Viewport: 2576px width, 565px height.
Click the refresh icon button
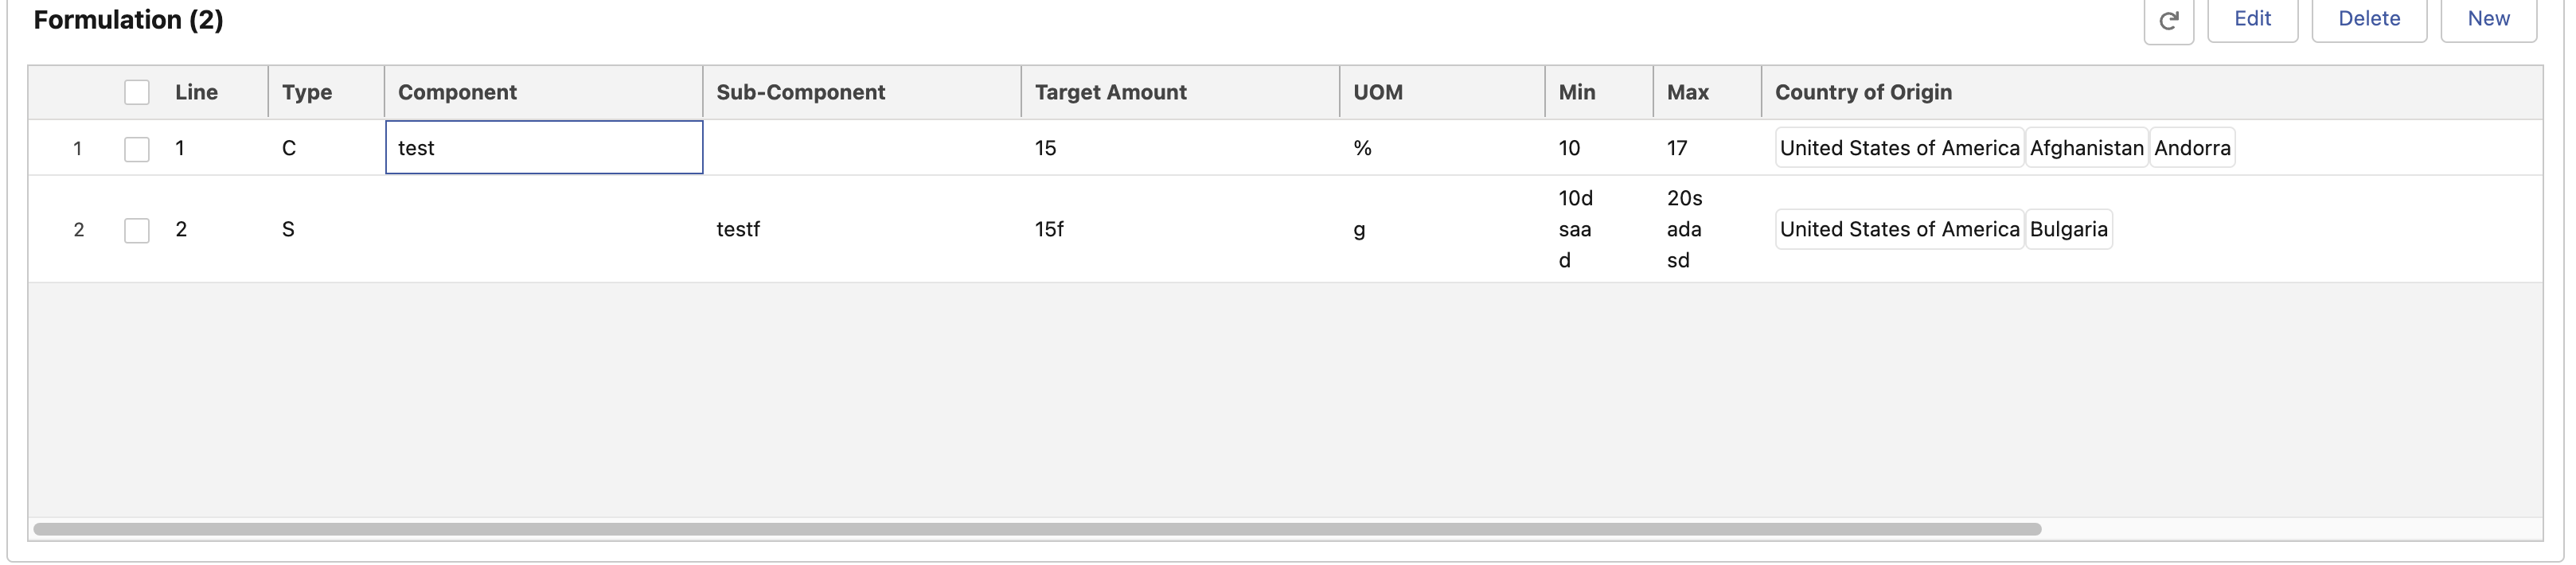(2168, 20)
